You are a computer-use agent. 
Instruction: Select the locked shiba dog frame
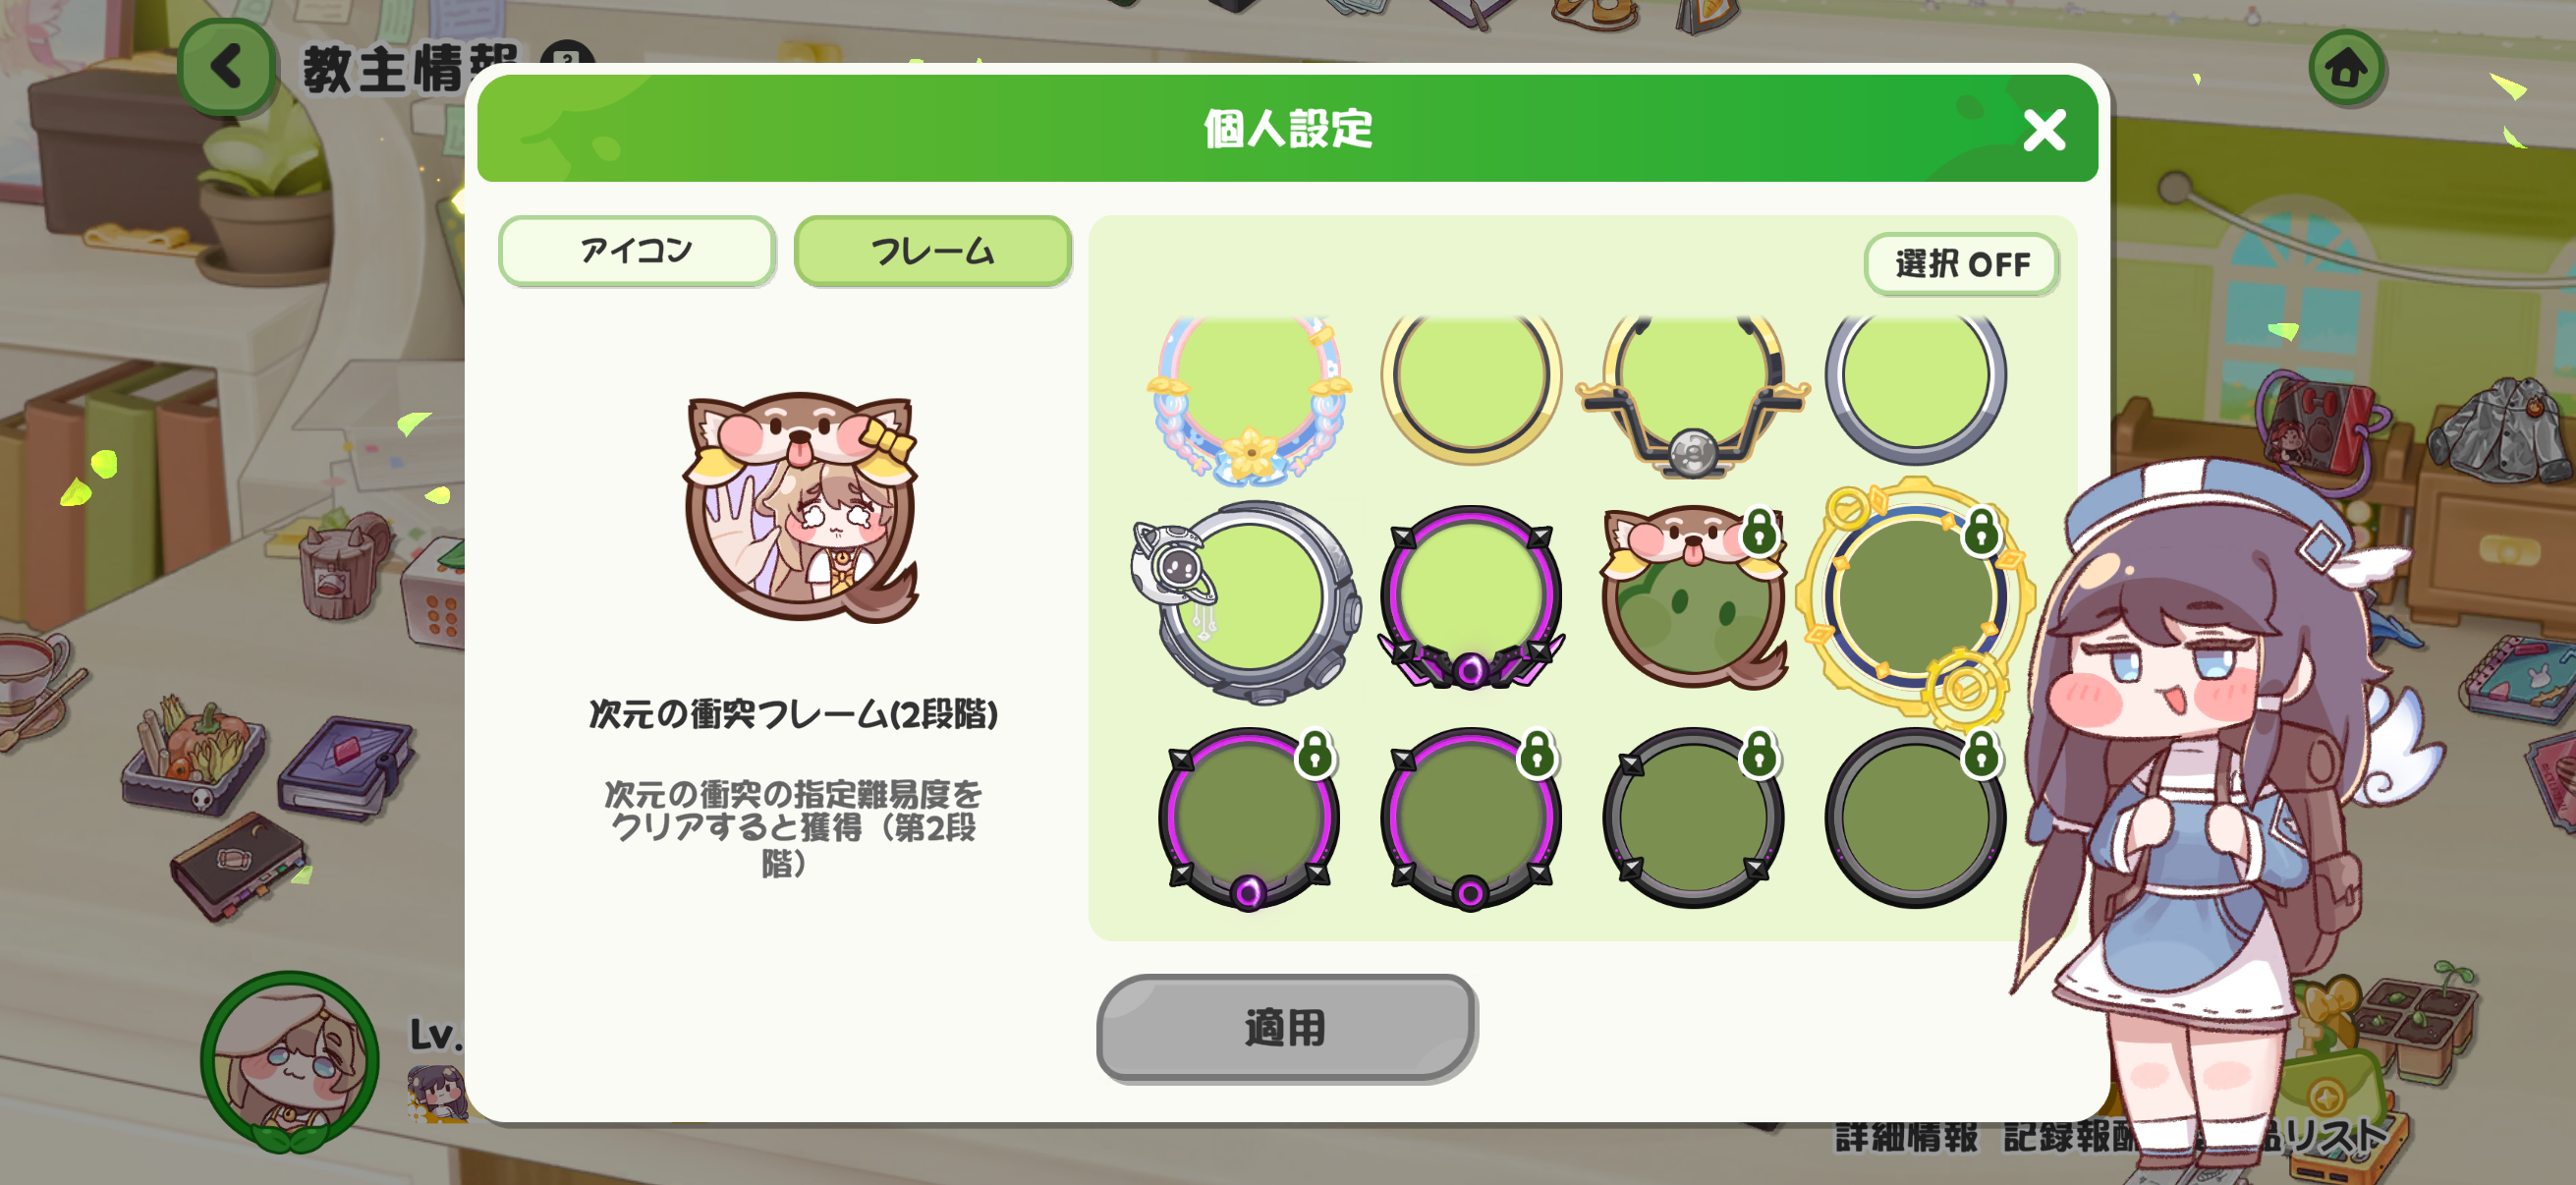coord(1692,598)
